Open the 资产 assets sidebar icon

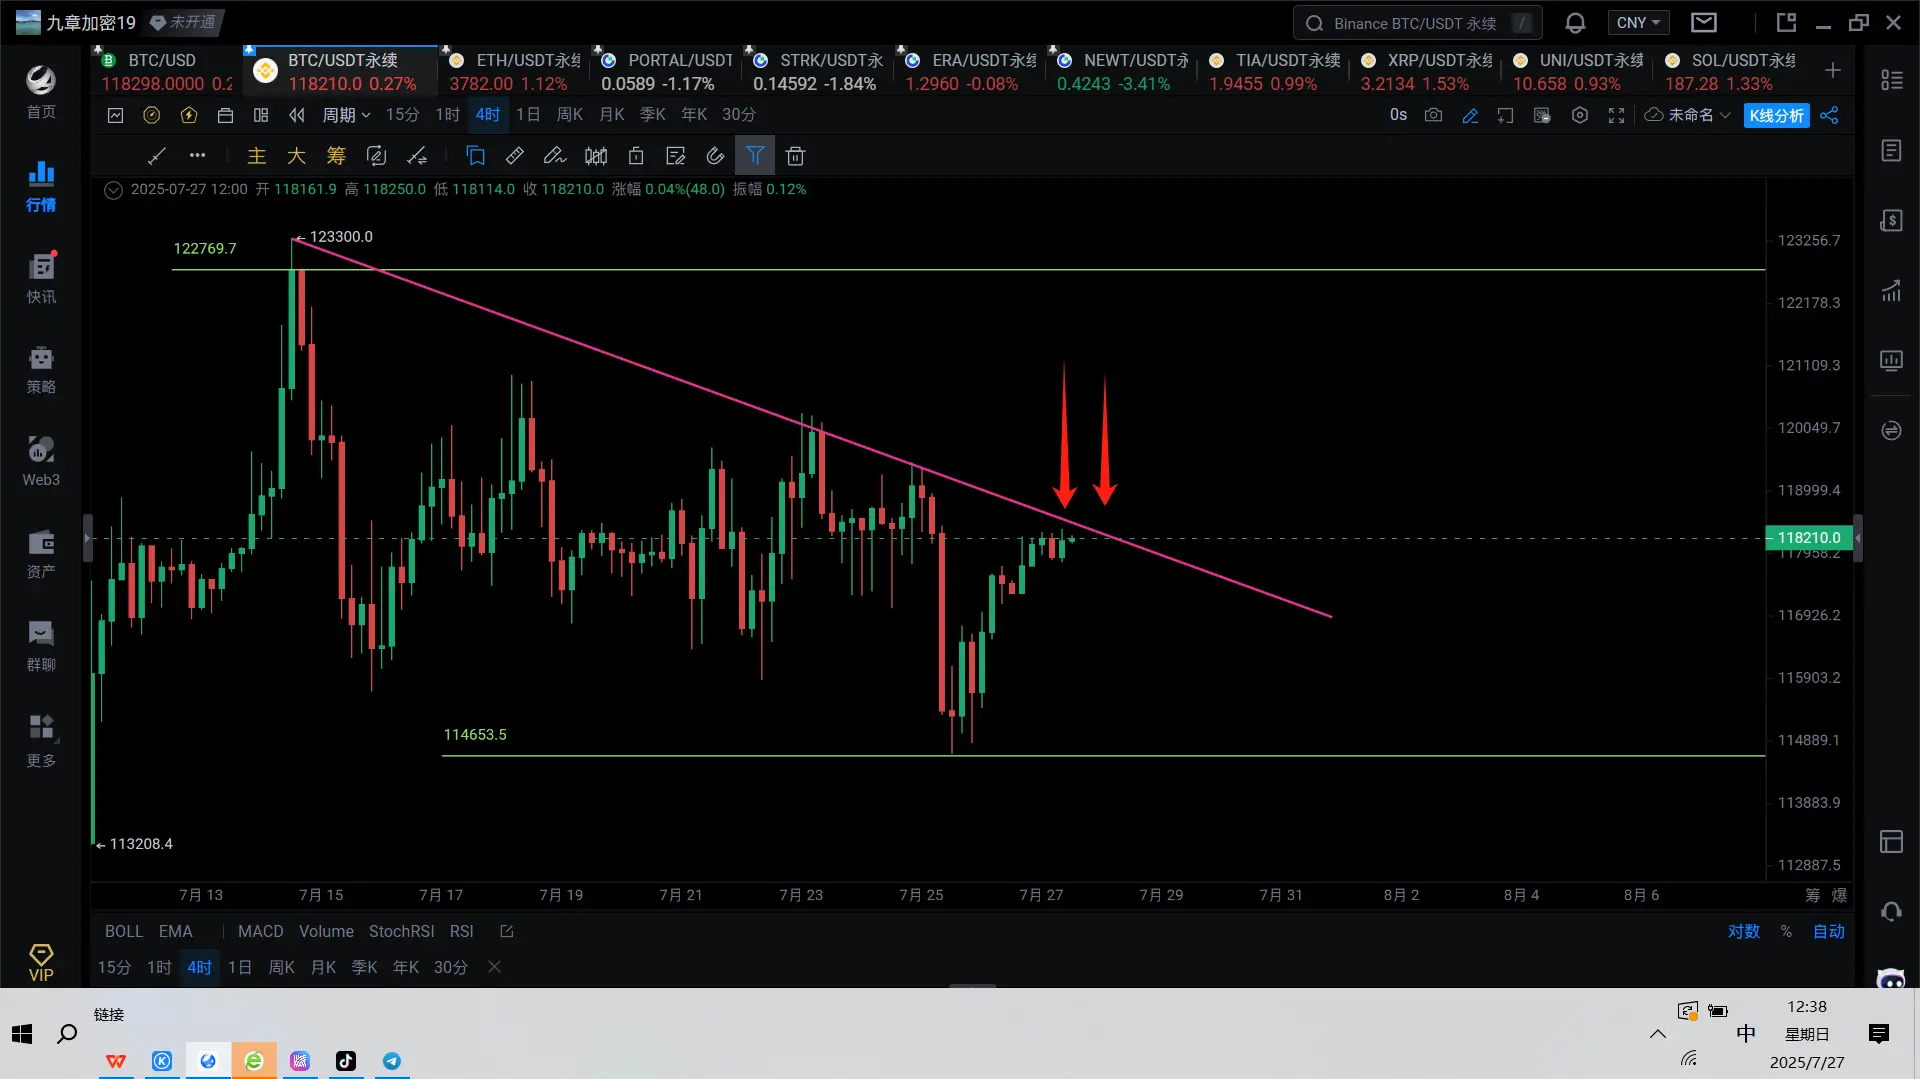(x=41, y=553)
